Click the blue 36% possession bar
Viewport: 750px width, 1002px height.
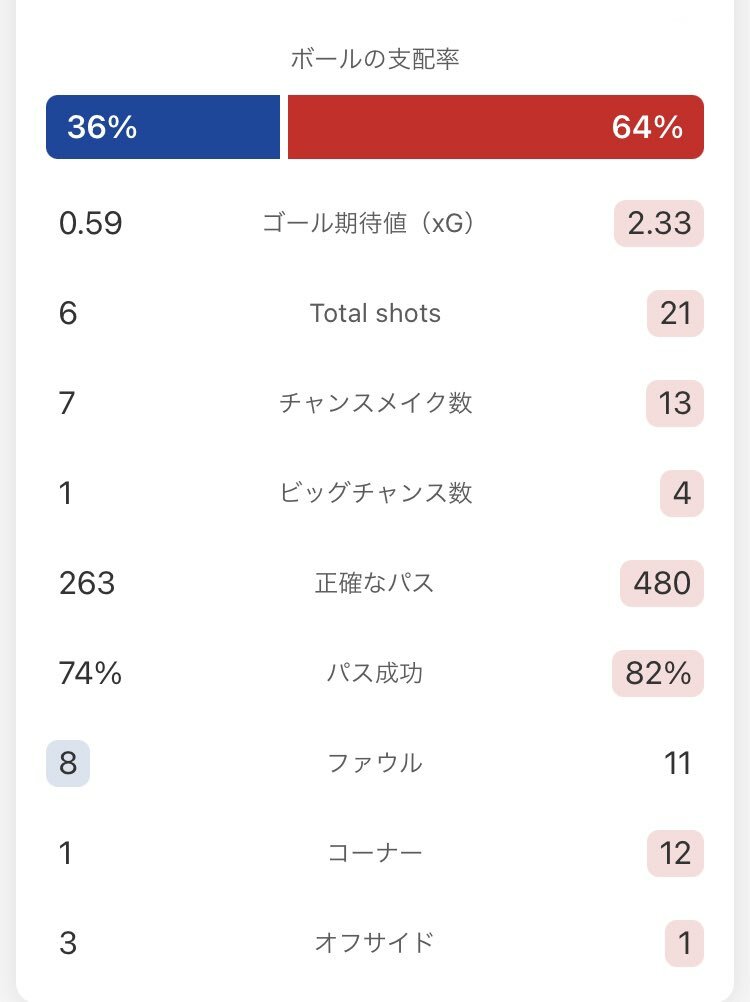point(163,127)
